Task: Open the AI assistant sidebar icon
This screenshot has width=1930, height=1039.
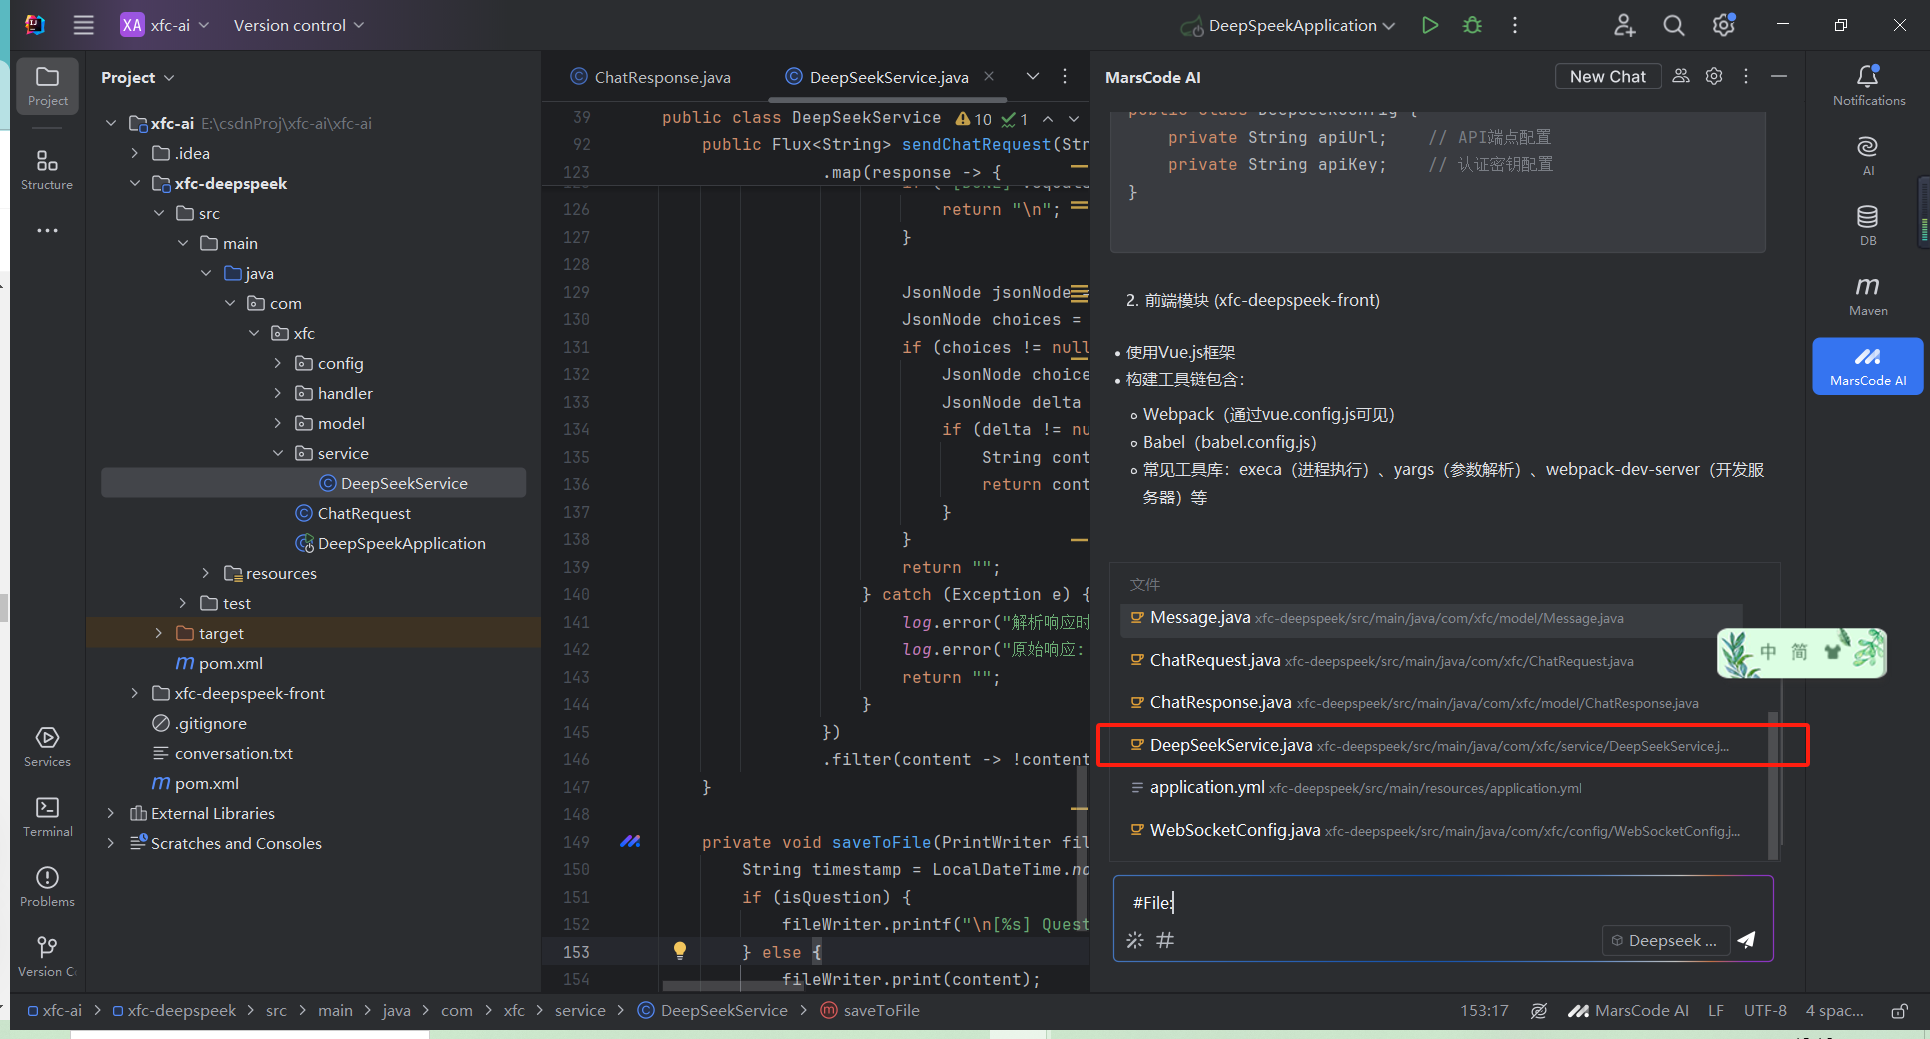Action: click(x=1868, y=156)
